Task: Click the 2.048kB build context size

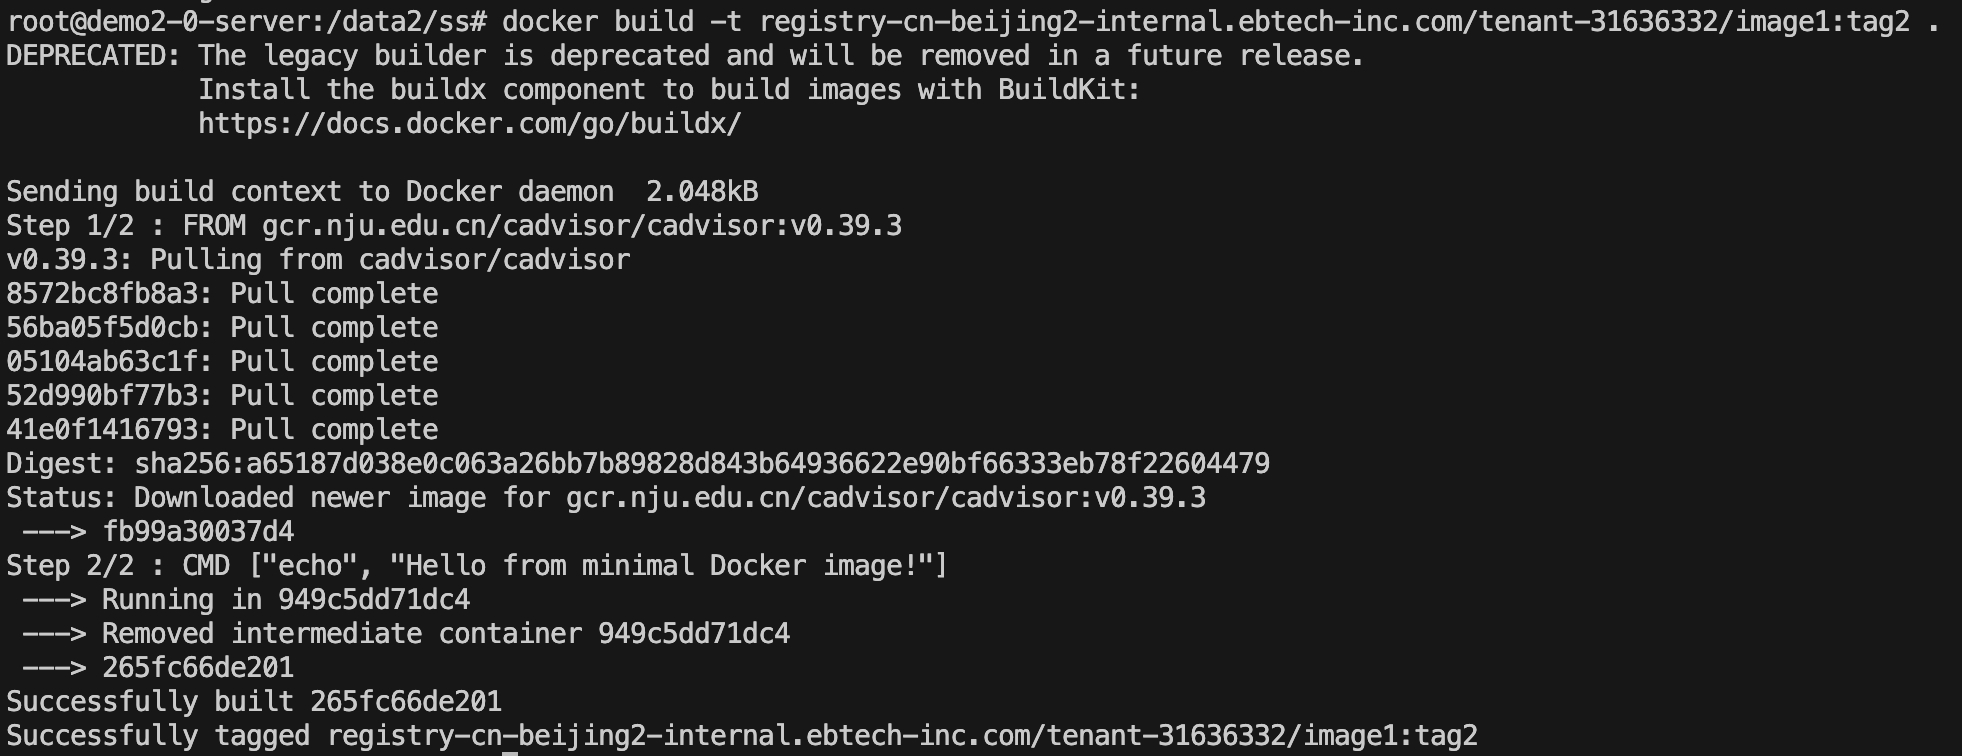Action: (702, 192)
